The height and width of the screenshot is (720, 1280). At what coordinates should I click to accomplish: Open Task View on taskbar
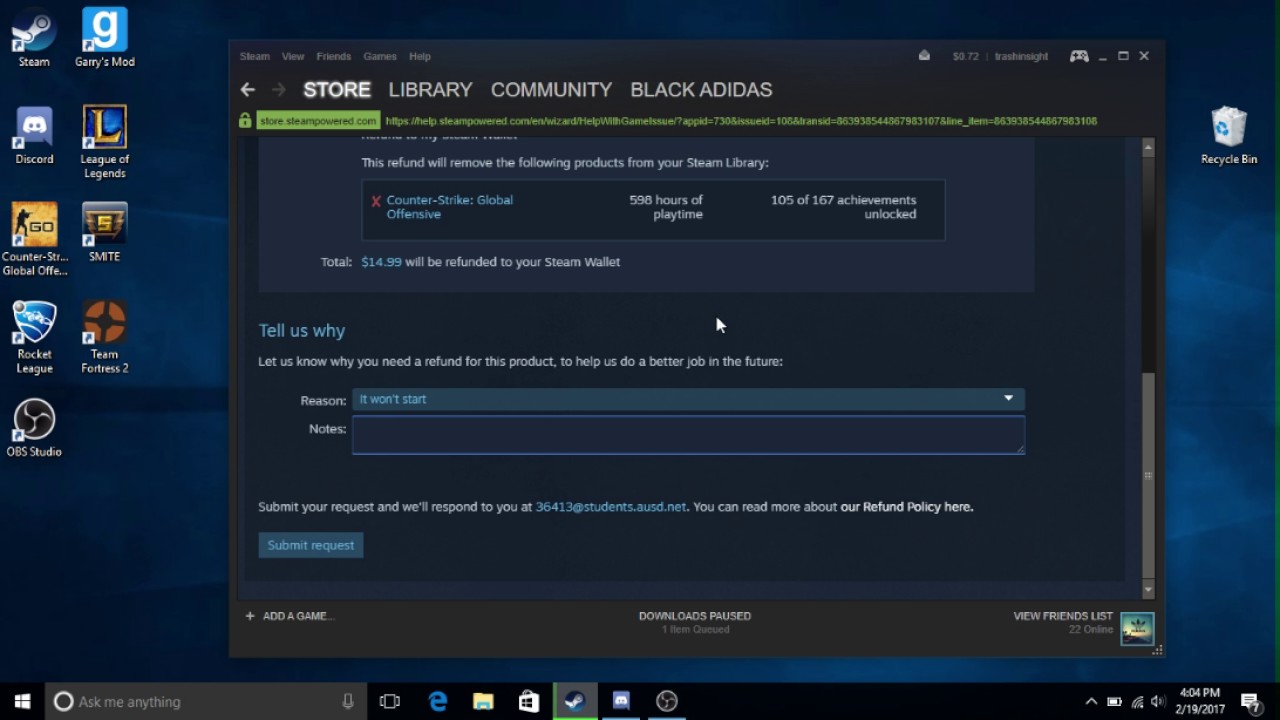390,701
